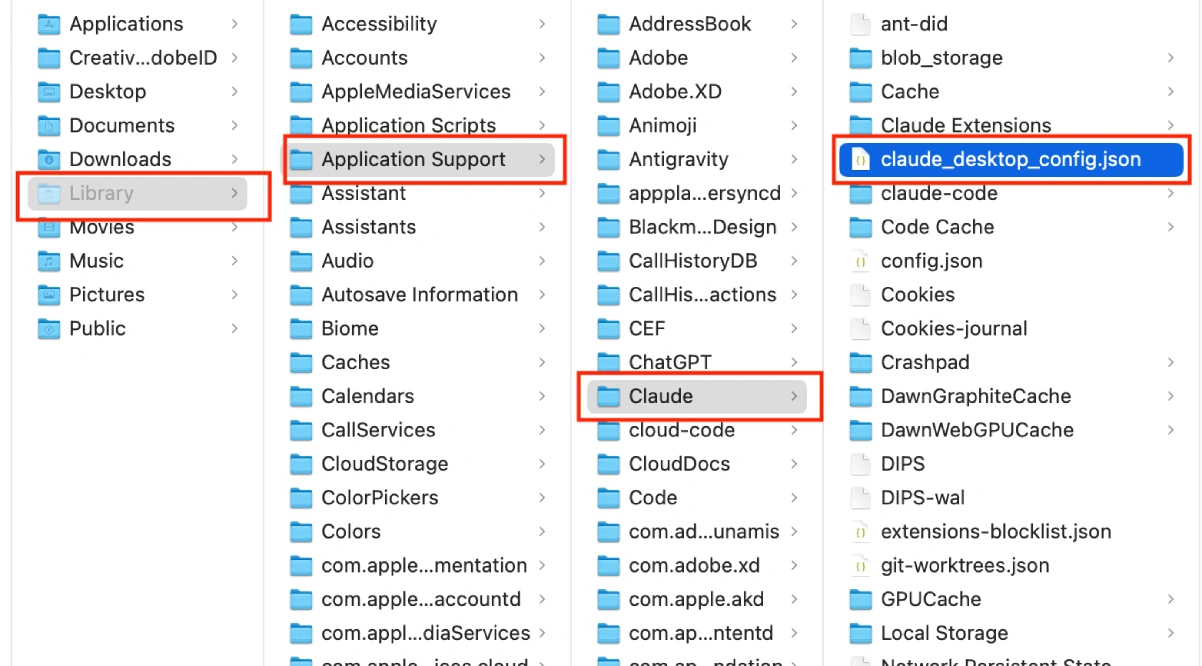Click the Audio folder icon
The image size is (1202, 666).
(x=301, y=261)
